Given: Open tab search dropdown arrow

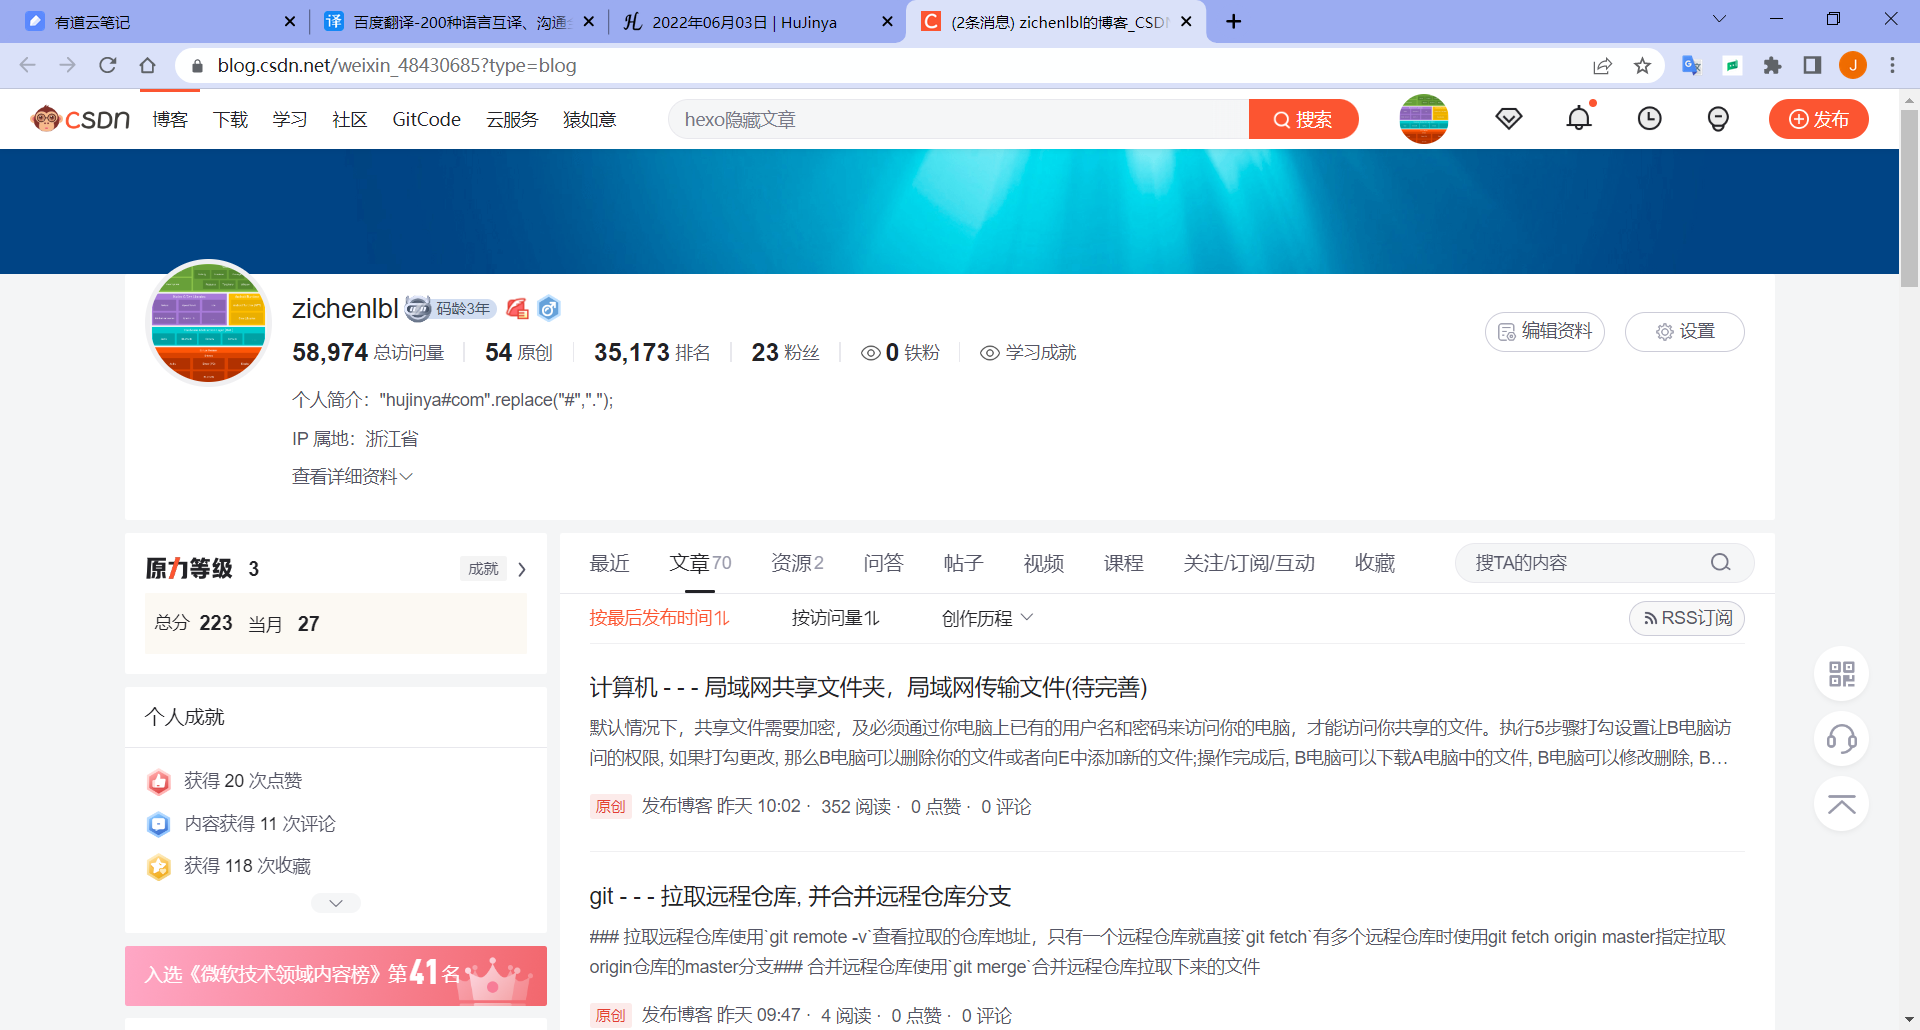Looking at the screenshot, I should click(1719, 19).
